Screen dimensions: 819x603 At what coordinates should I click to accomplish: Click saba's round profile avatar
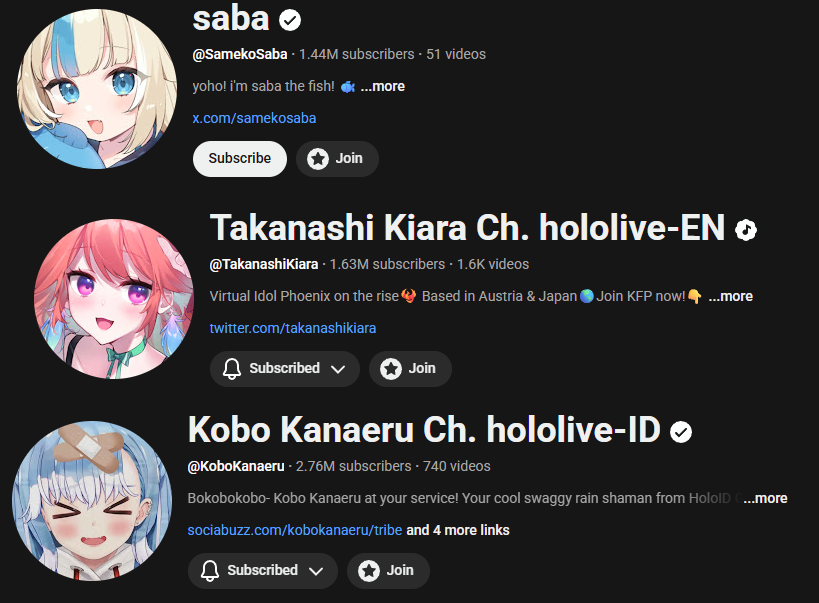97,89
